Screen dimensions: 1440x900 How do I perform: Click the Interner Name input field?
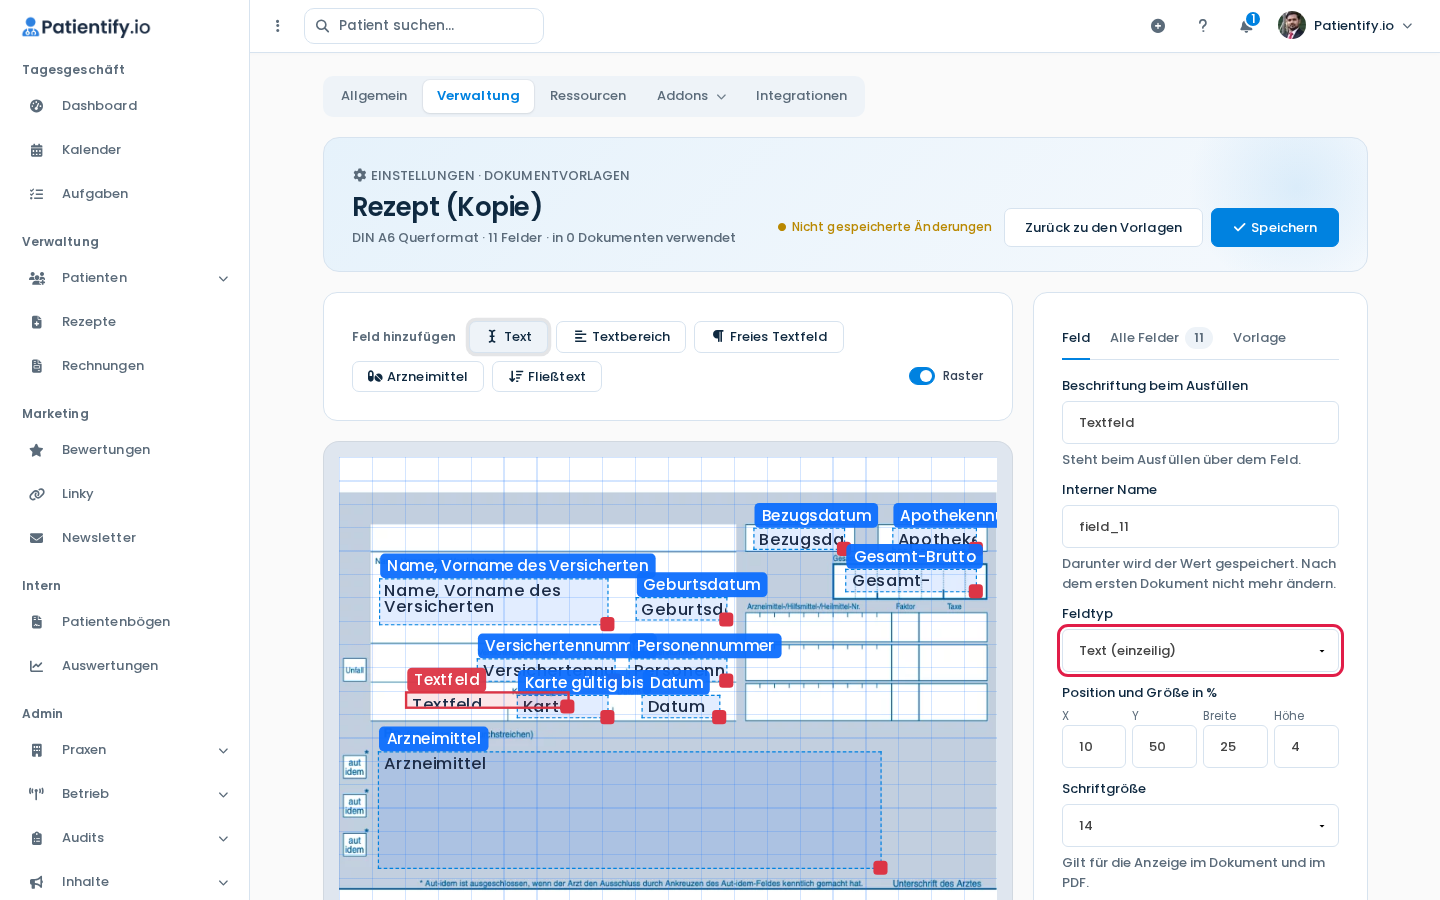click(x=1200, y=527)
